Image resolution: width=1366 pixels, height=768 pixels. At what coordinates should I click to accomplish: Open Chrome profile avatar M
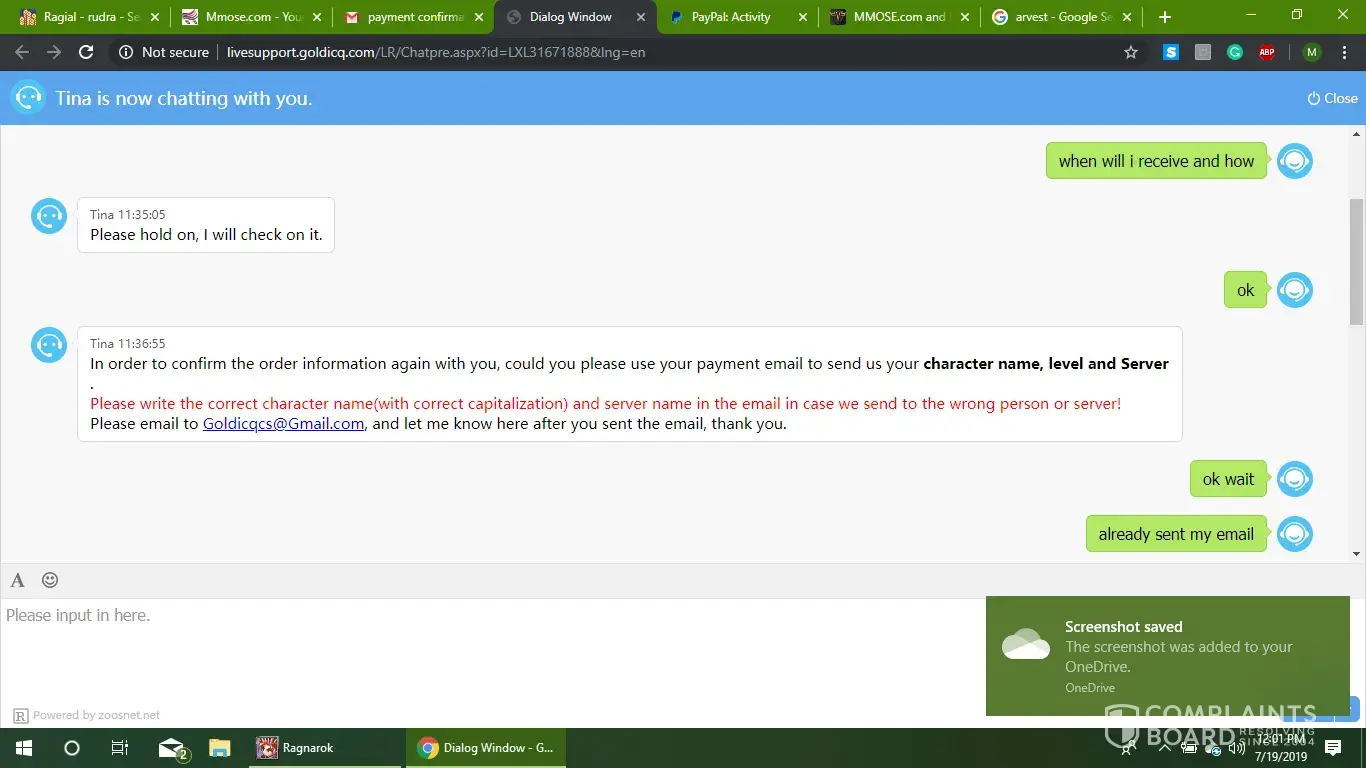pos(1312,52)
